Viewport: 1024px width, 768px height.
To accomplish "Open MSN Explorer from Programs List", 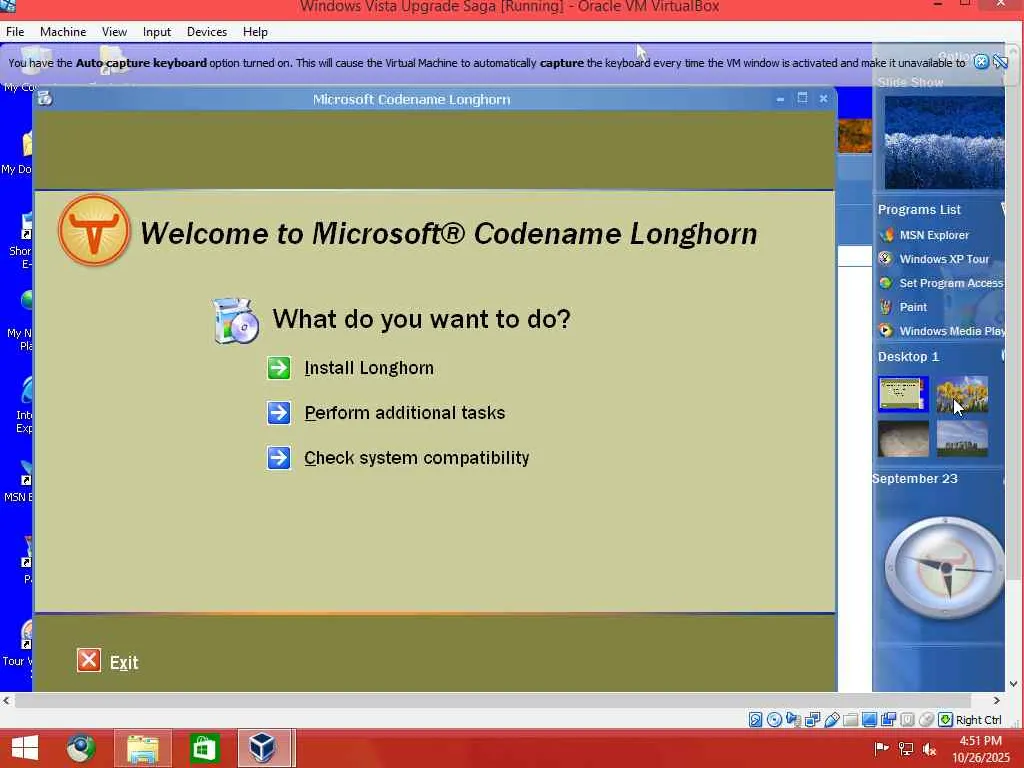I will [x=935, y=235].
